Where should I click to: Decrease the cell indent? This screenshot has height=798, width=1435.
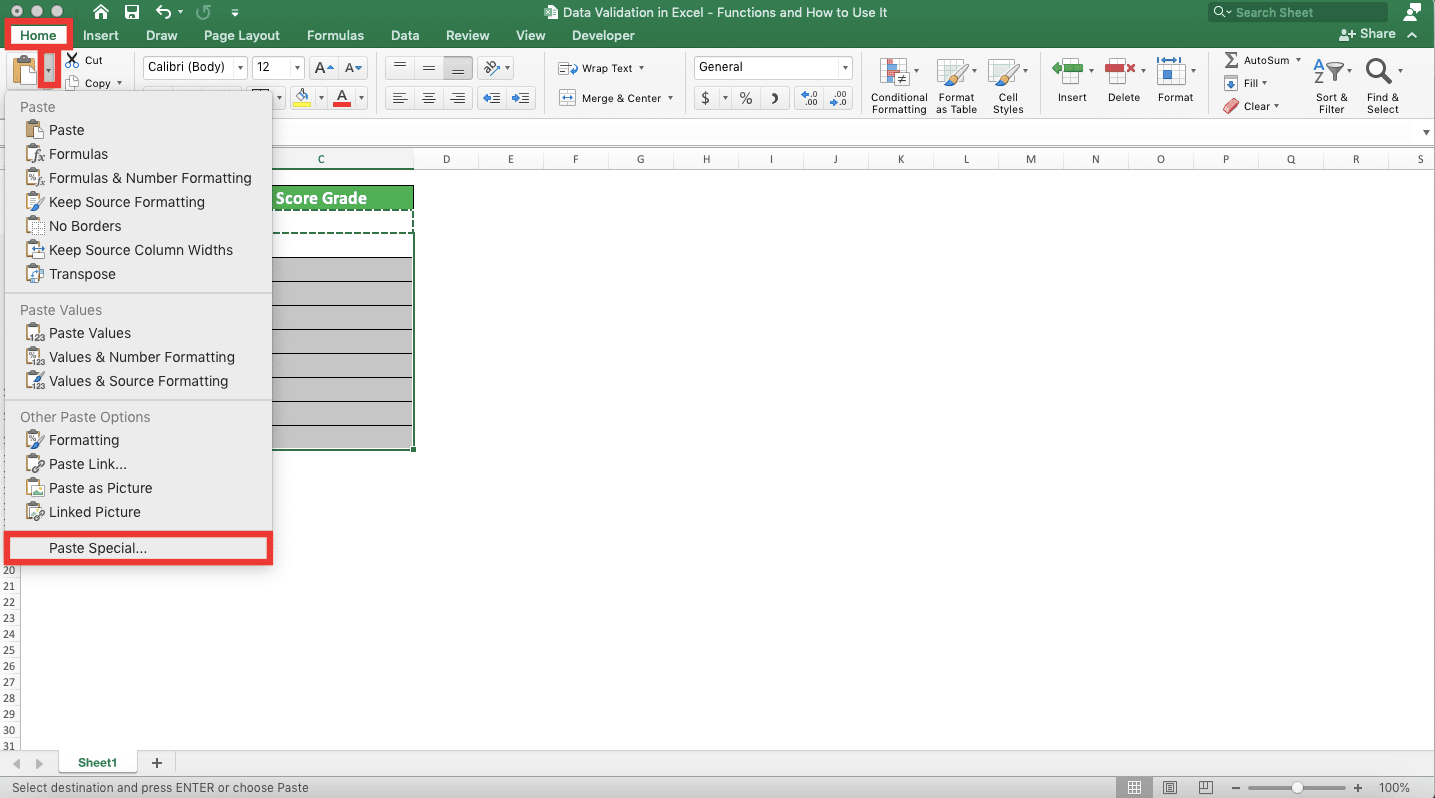pos(491,98)
